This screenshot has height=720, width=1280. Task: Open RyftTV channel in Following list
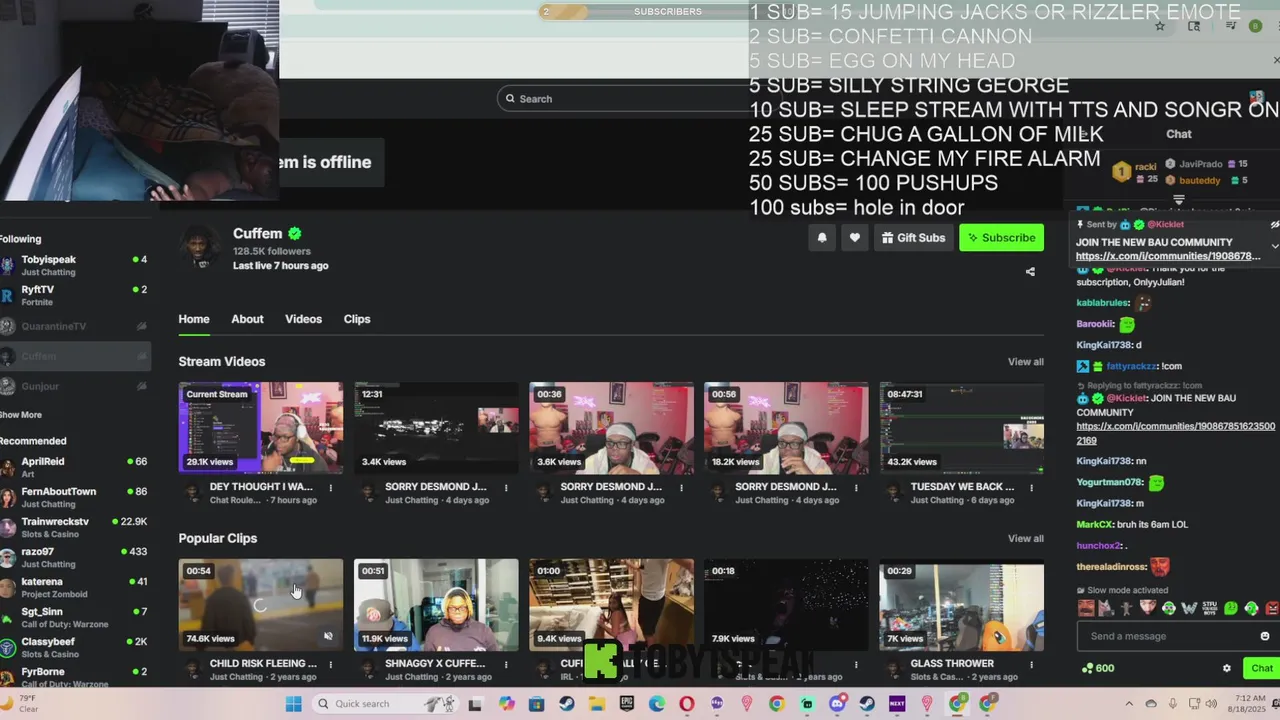75,295
